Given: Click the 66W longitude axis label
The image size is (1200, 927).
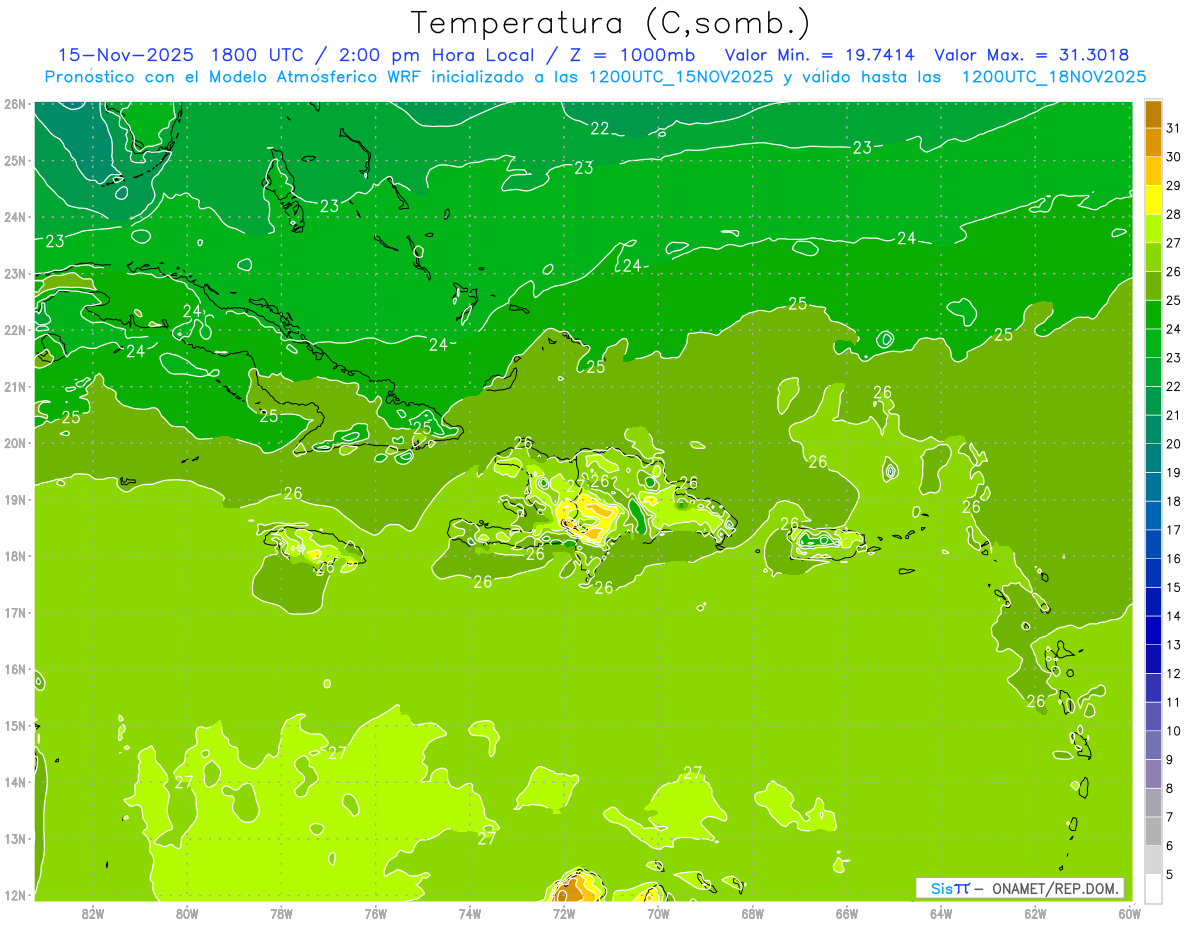Looking at the screenshot, I should coord(847,912).
